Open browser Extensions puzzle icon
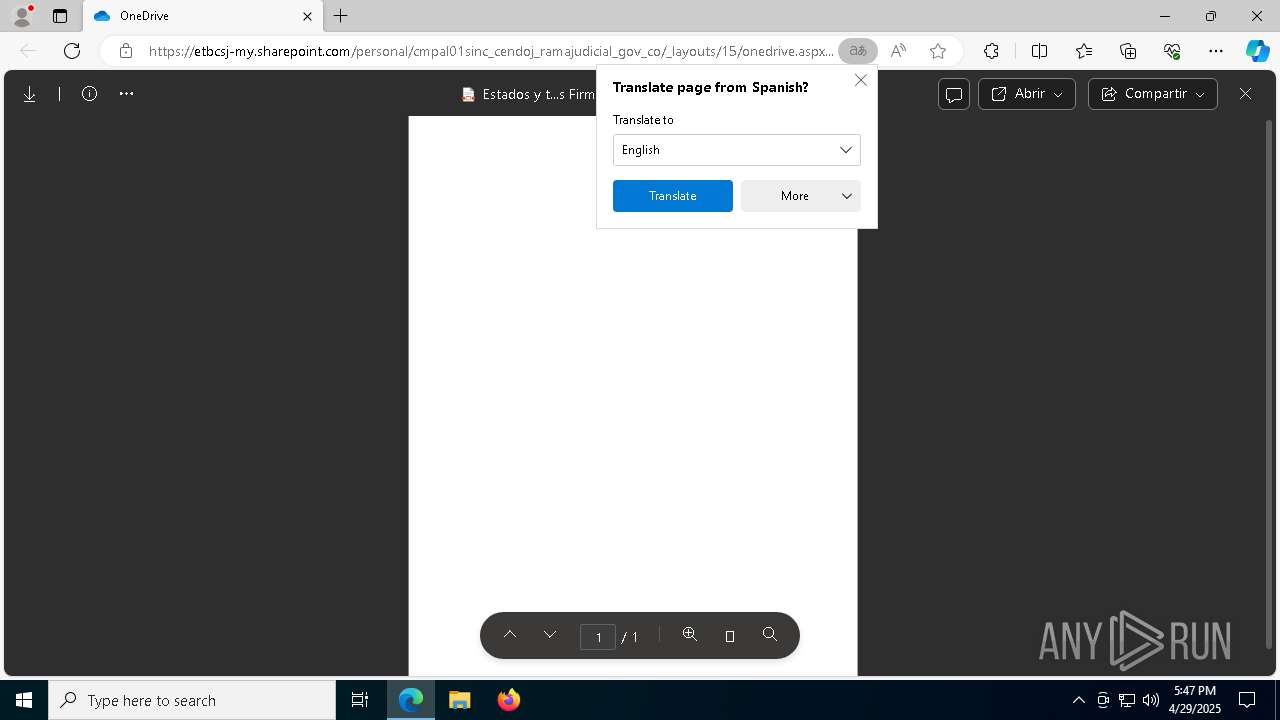The image size is (1280, 720). point(991,51)
